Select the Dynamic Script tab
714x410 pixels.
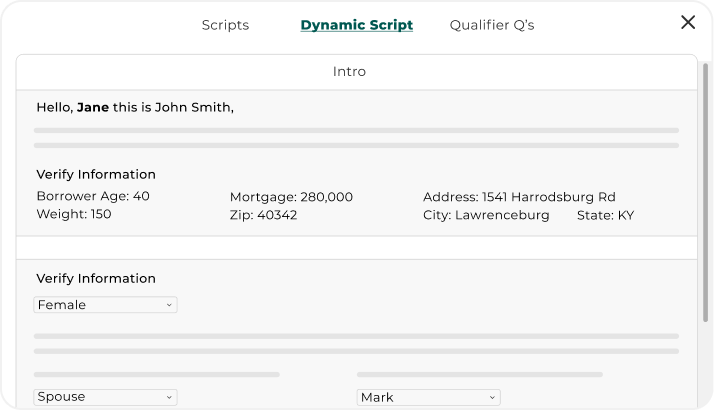[356, 25]
